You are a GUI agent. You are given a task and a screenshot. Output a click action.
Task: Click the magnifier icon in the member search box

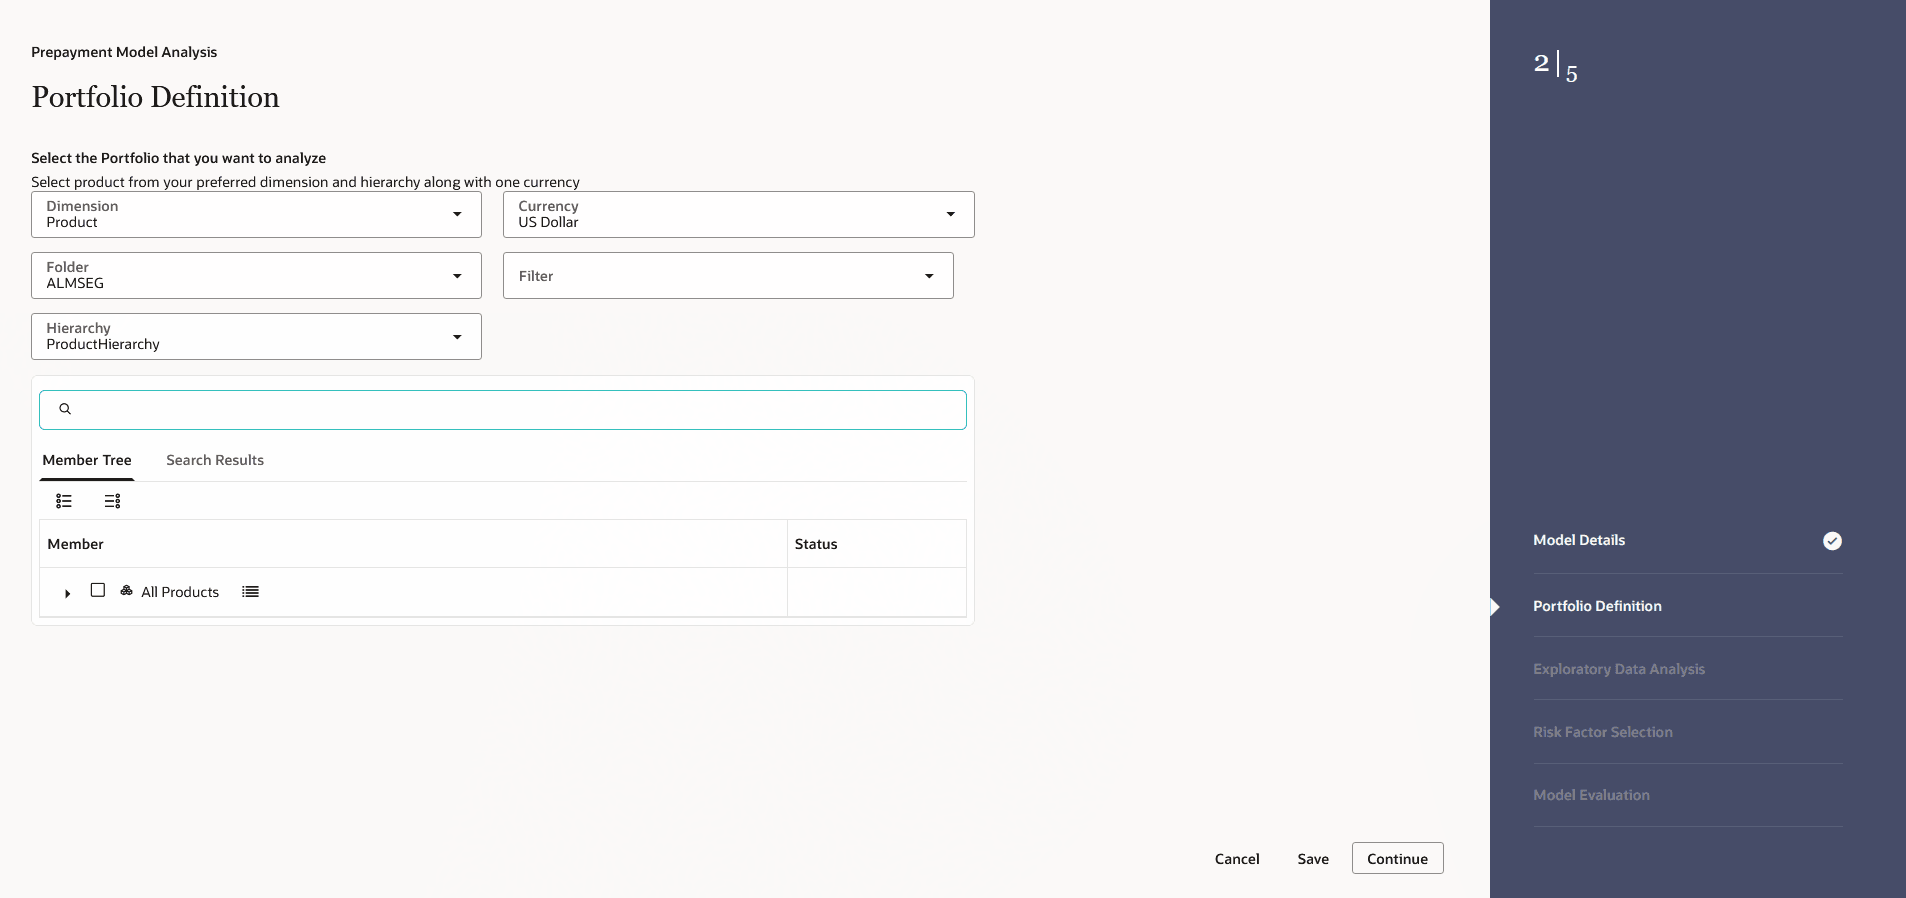click(65, 409)
